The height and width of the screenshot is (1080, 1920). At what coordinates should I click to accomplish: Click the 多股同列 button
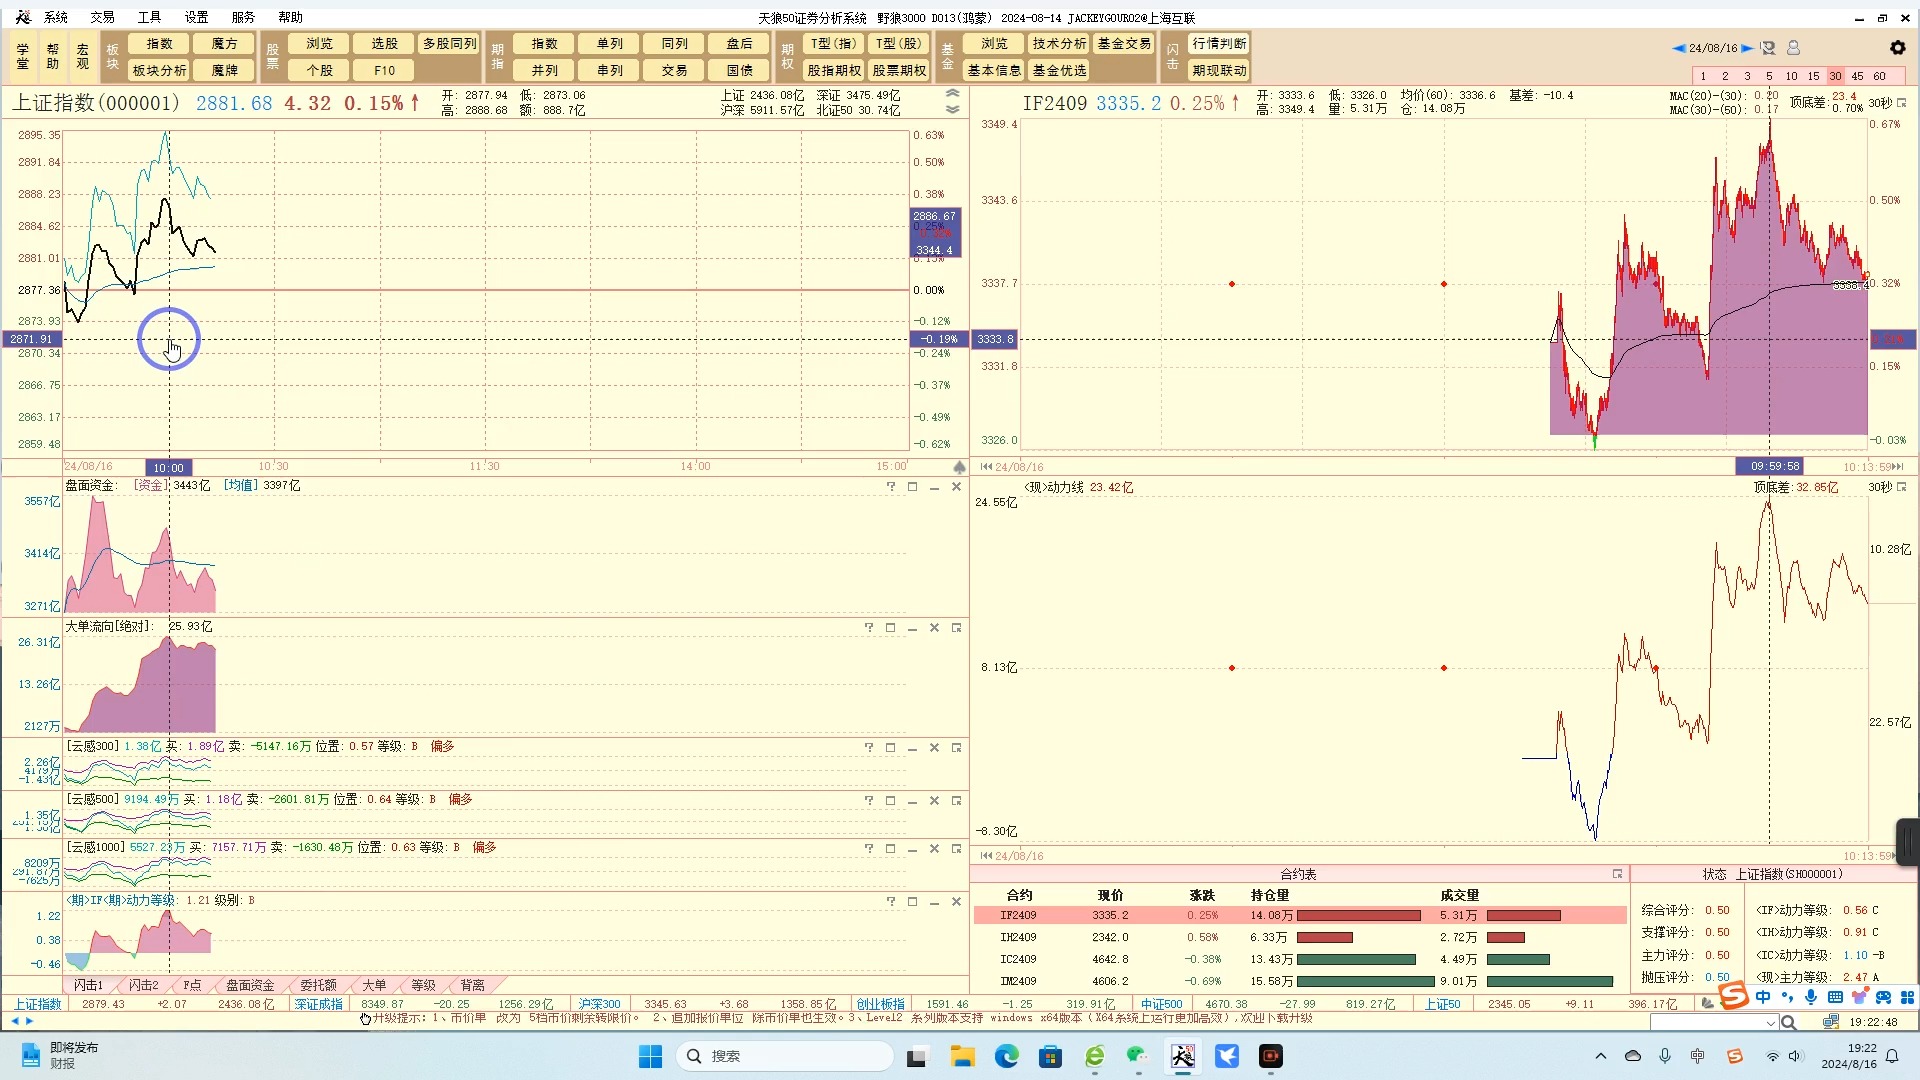click(450, 44)
